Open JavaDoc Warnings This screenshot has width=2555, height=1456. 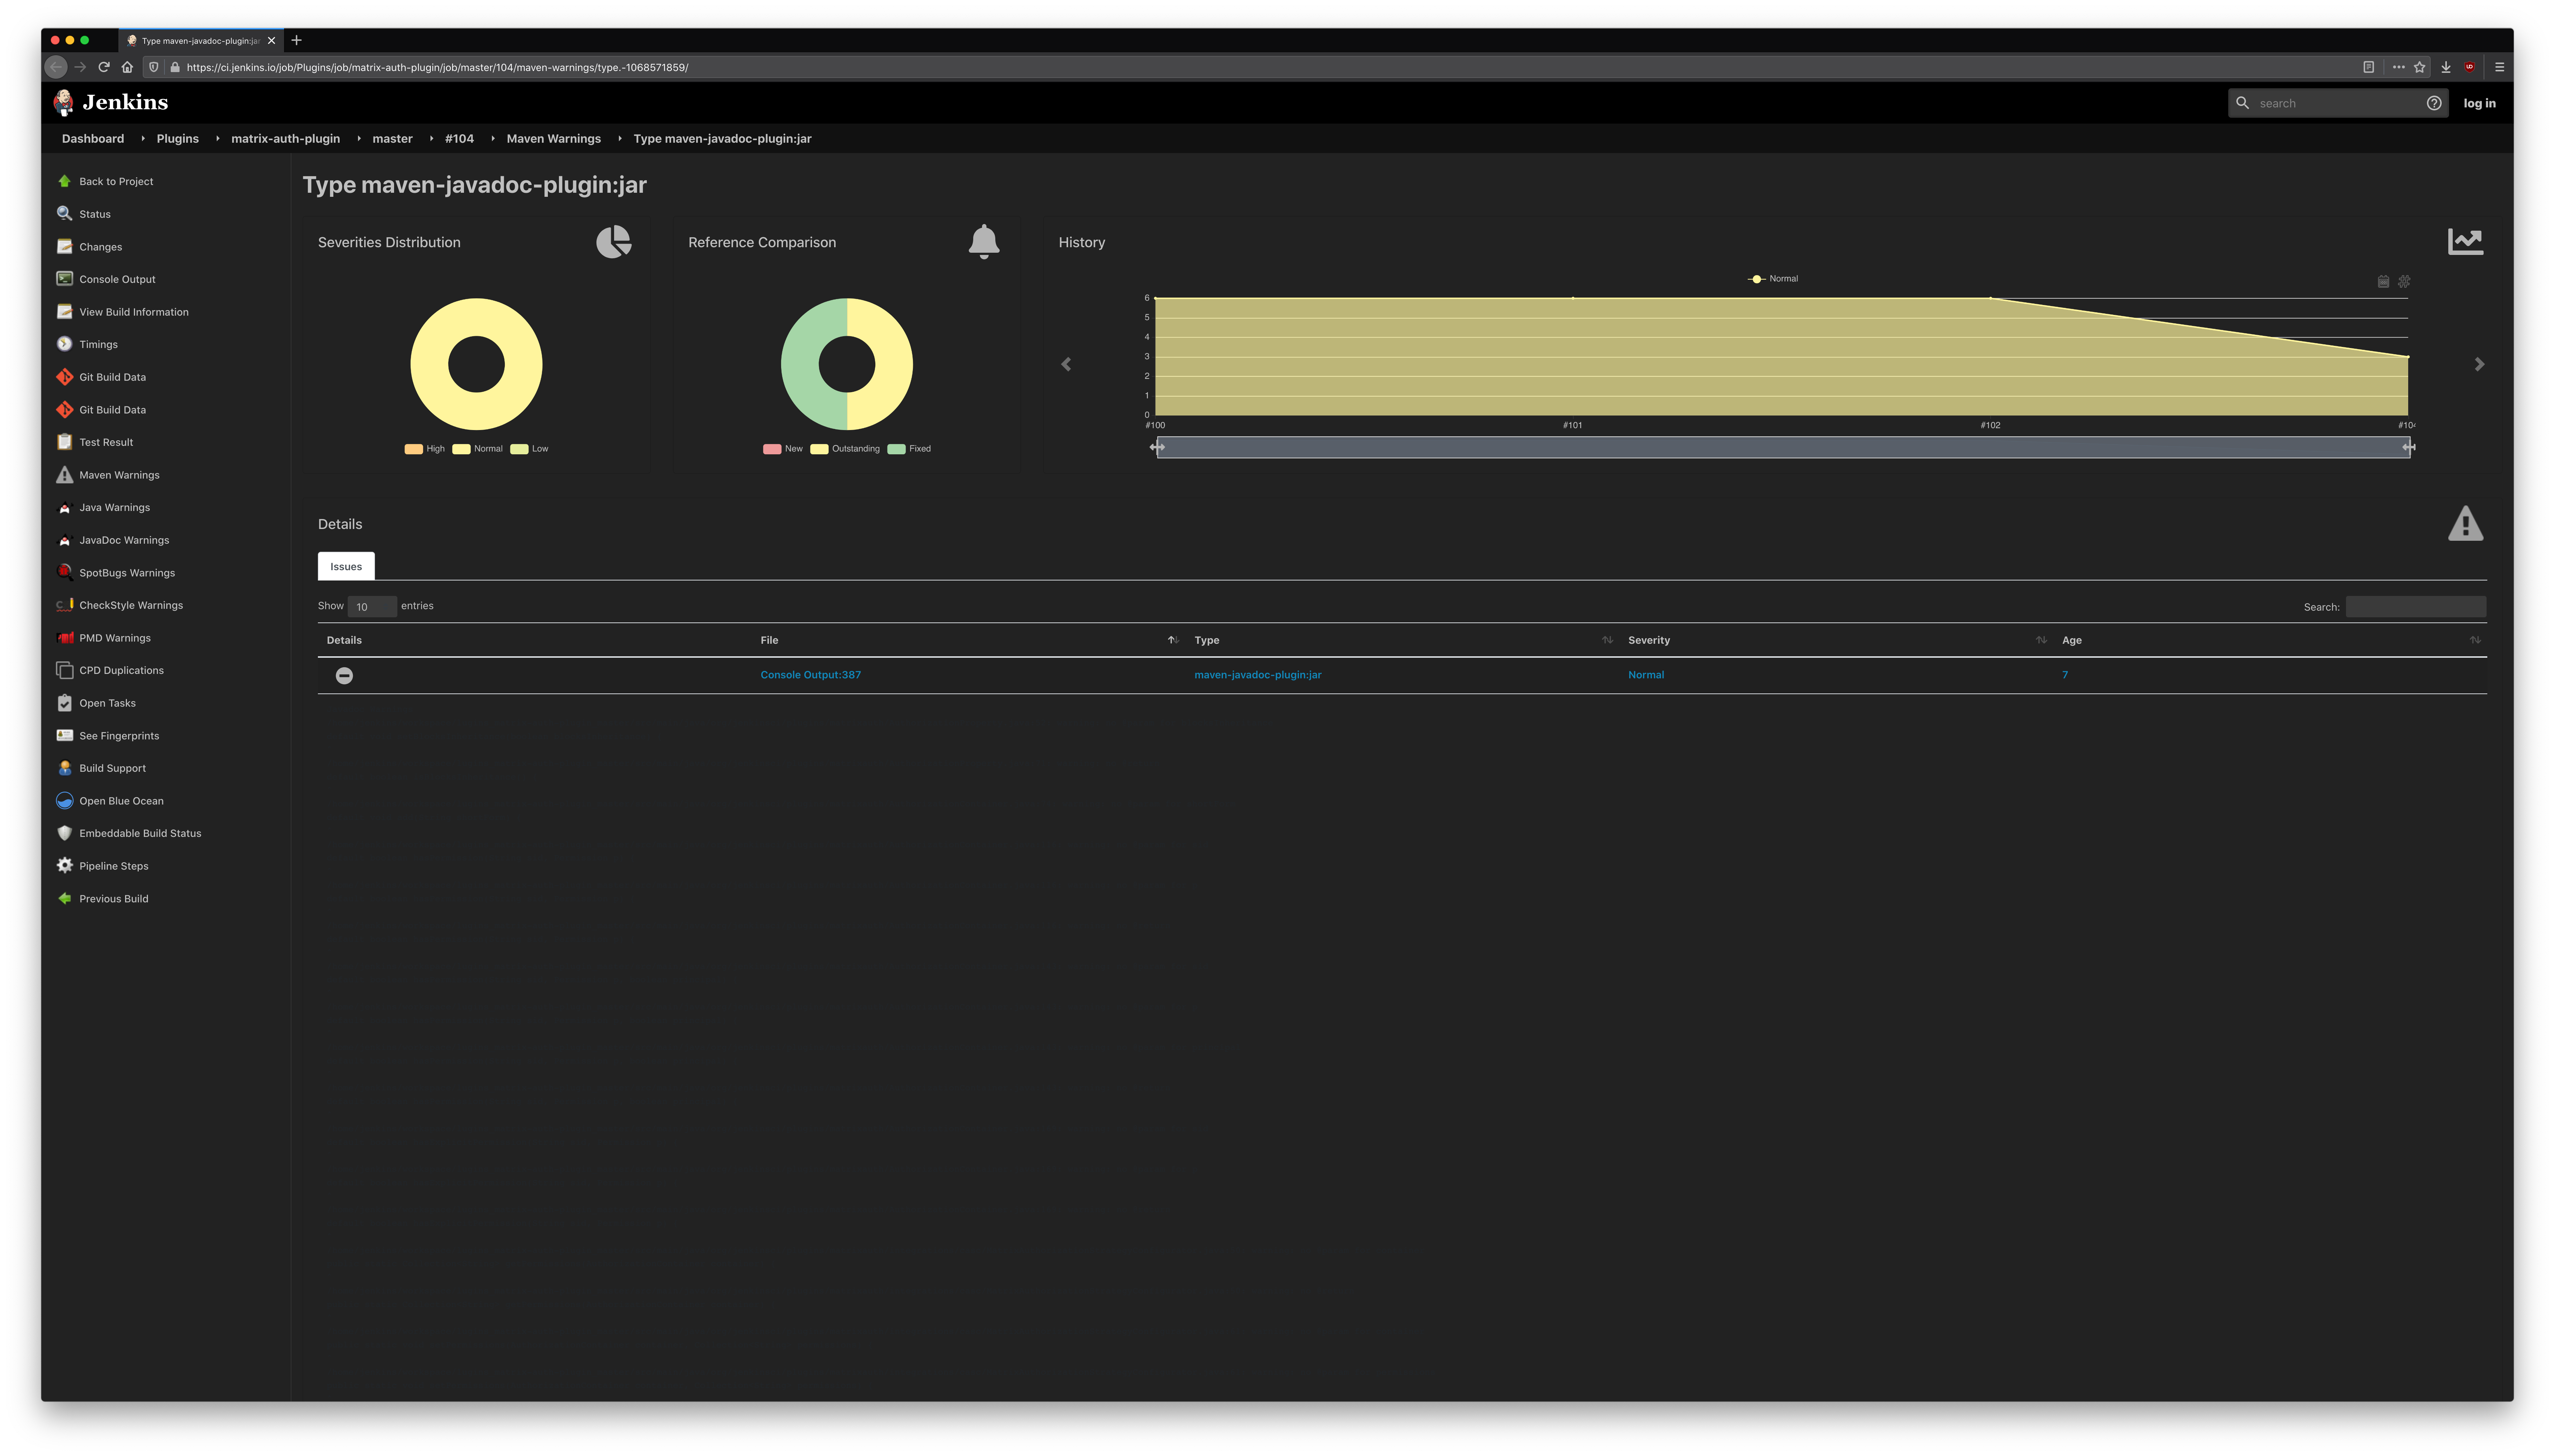click(124, 540)
